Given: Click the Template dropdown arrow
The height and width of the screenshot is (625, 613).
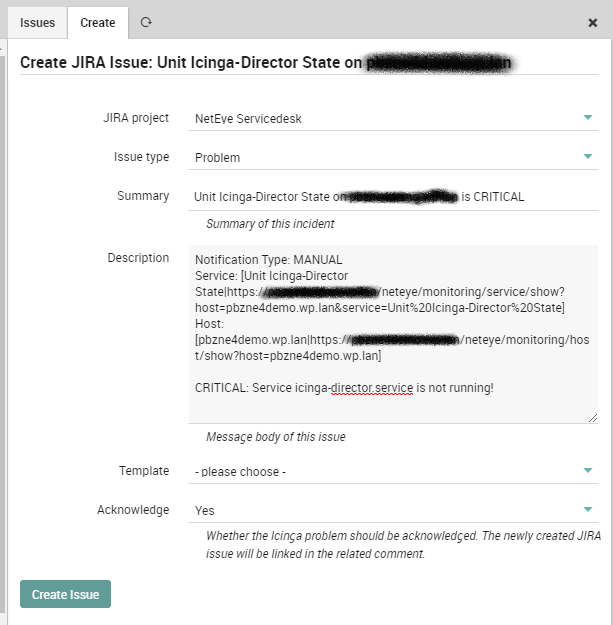Looking at the screenshot, I should [x=588, y=470].
